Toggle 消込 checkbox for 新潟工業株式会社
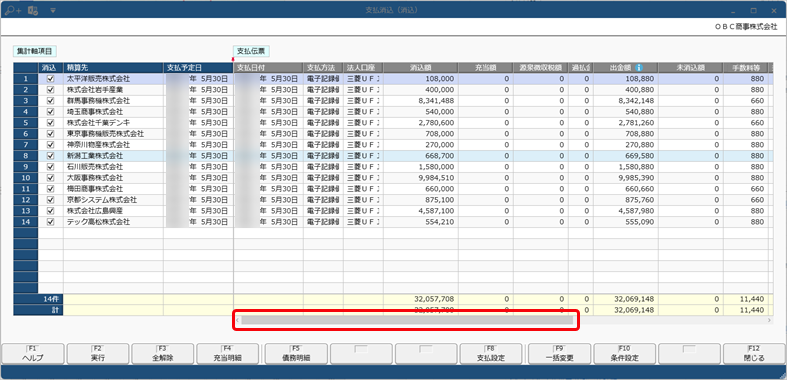 50,156
